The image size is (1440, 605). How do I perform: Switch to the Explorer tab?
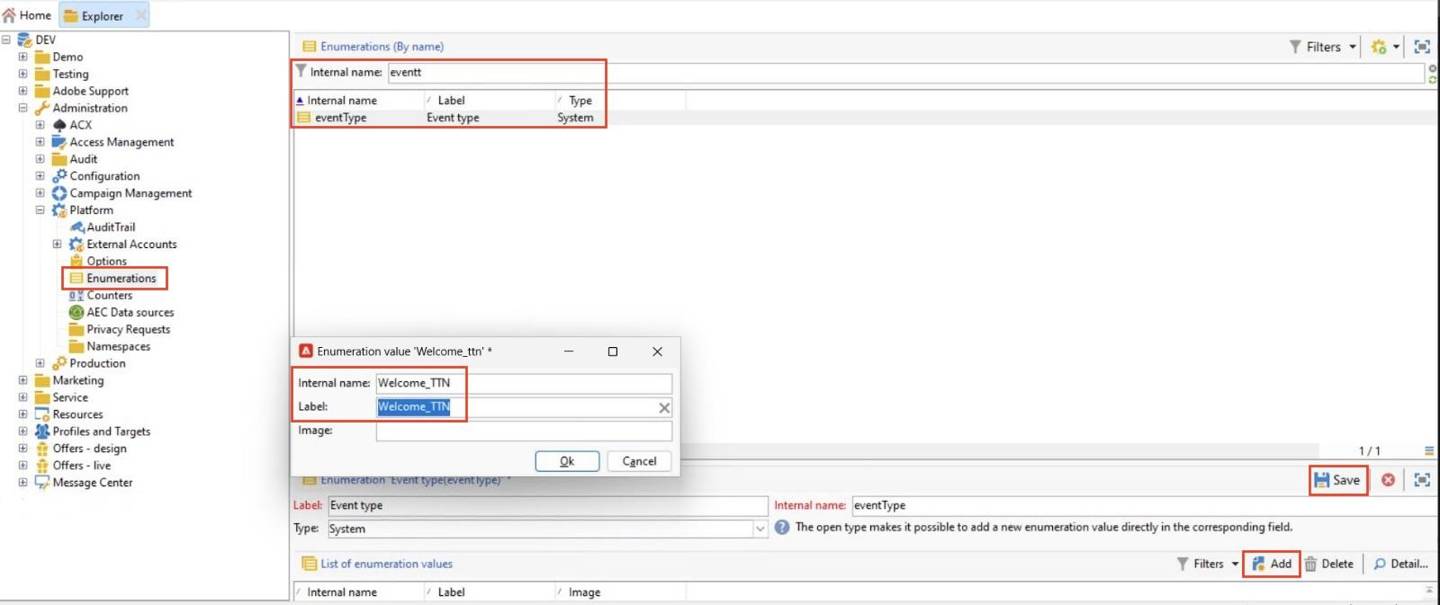(94, 15)
